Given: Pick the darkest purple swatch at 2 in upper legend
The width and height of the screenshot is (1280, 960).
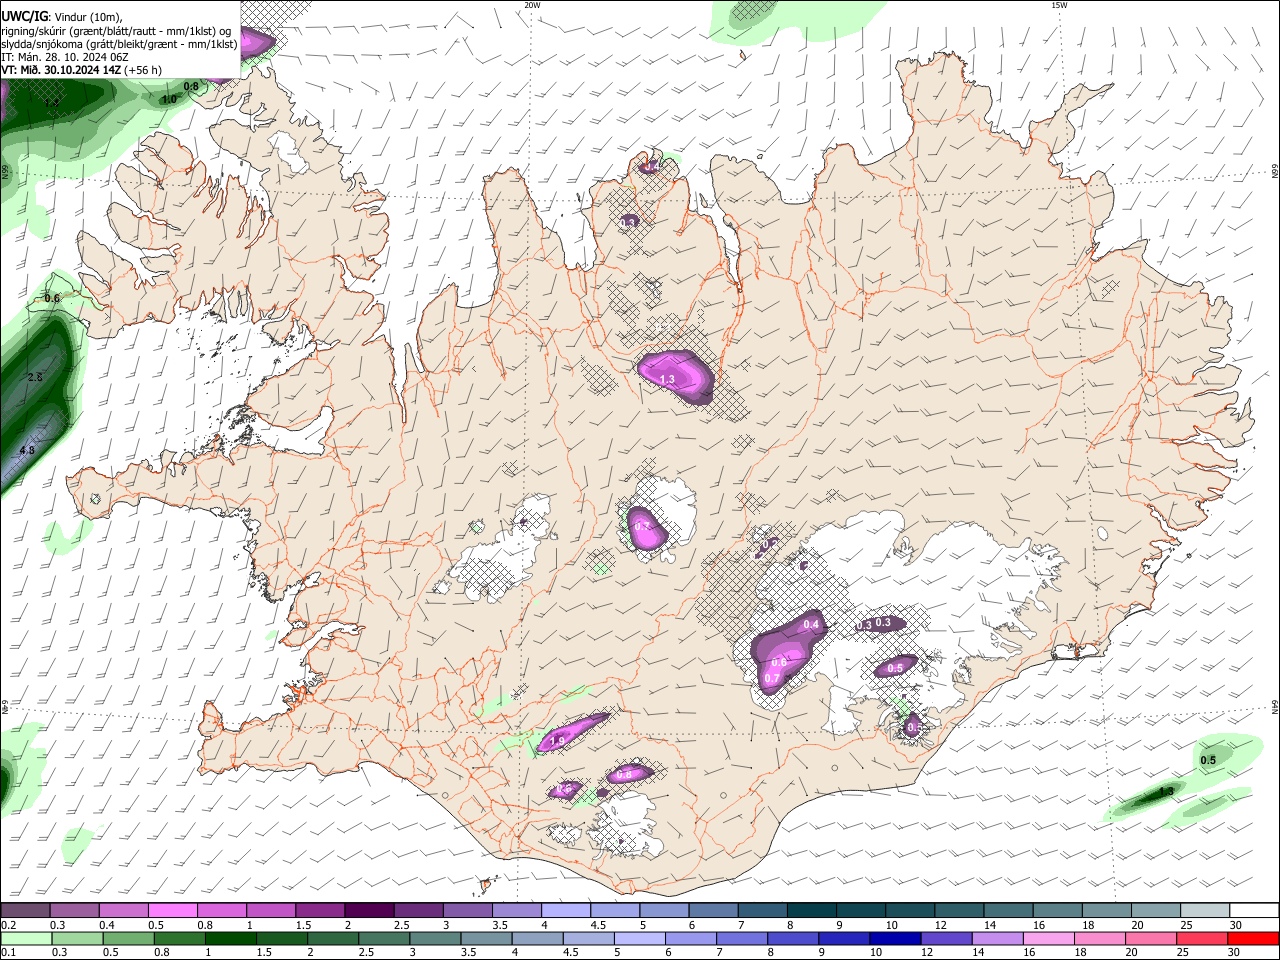Looking at the screenshot, I should [x=368, y=910].
